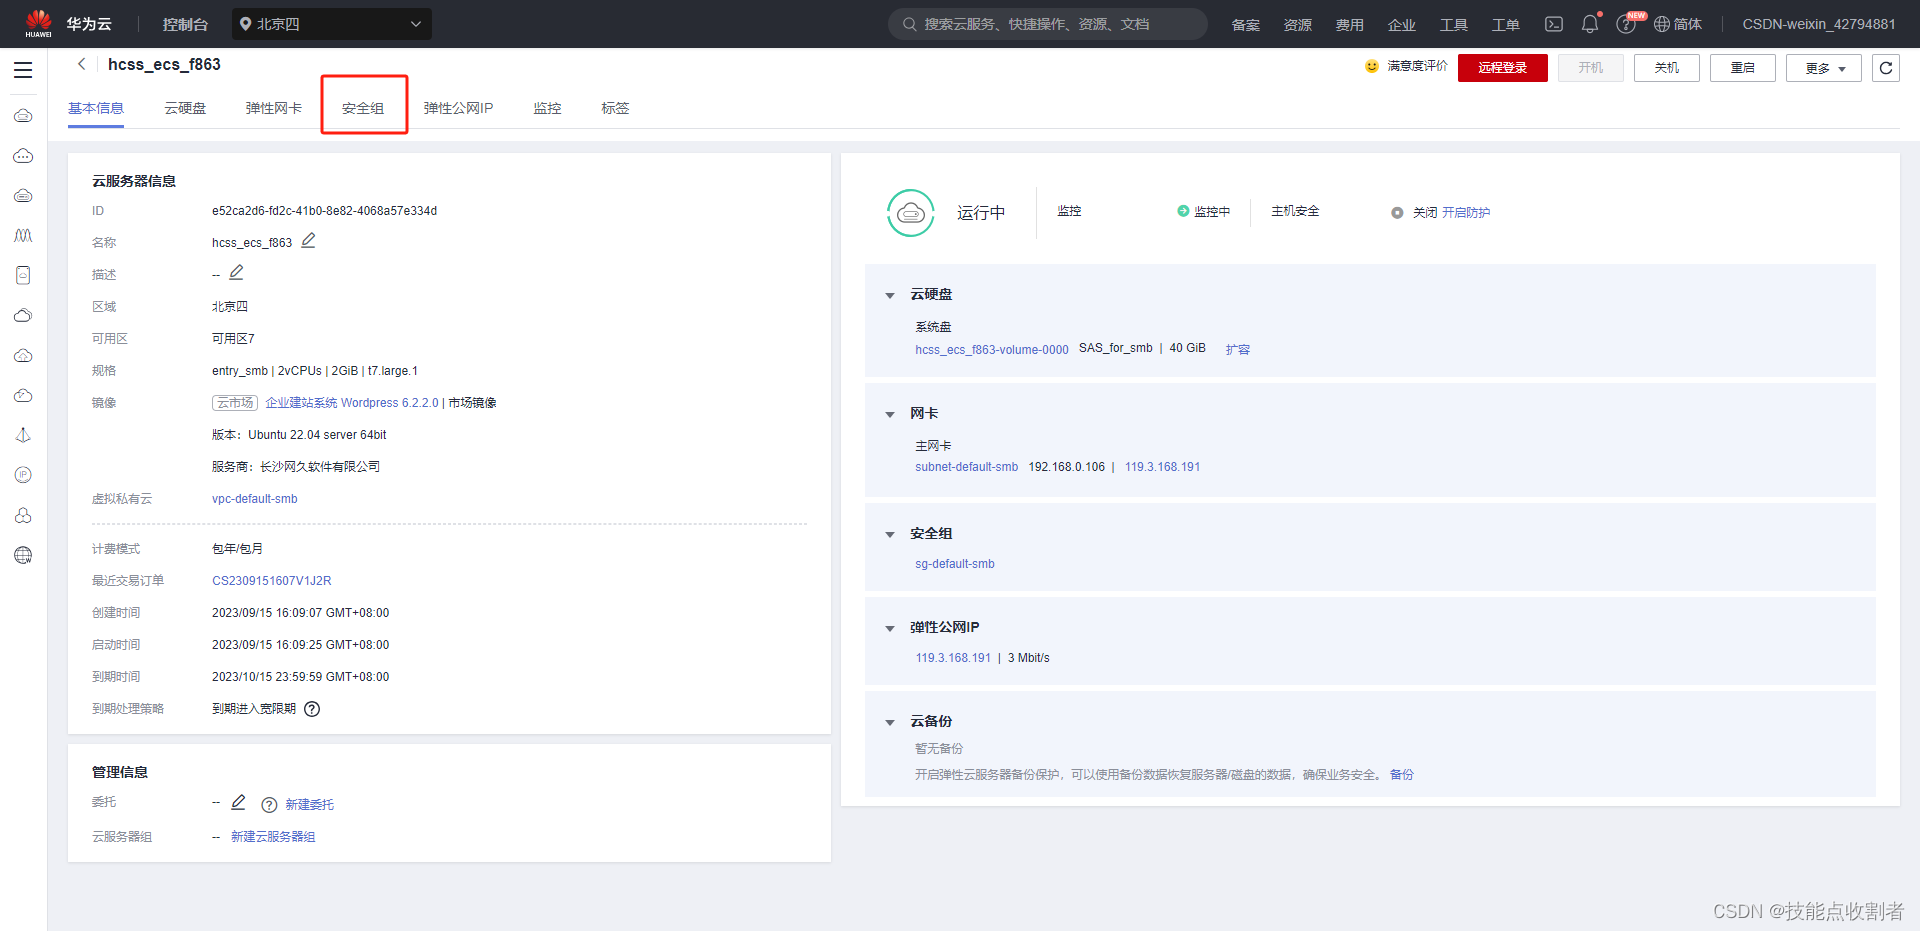Open the vpc-default-smb link
1920x931 pixels.
(x=255, y=499)
